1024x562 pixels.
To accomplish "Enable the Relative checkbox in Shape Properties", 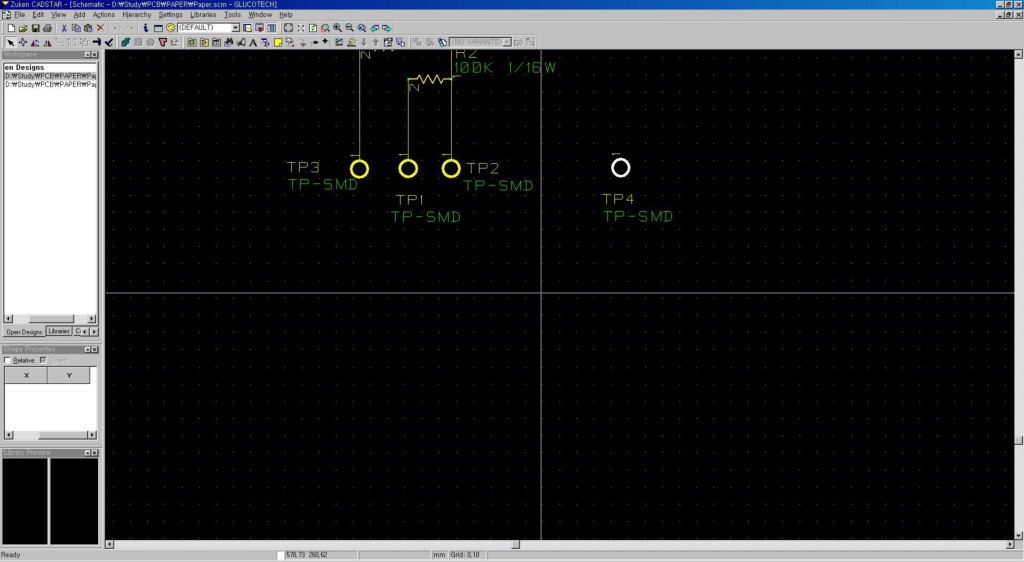I will click(x=8, y=360).
